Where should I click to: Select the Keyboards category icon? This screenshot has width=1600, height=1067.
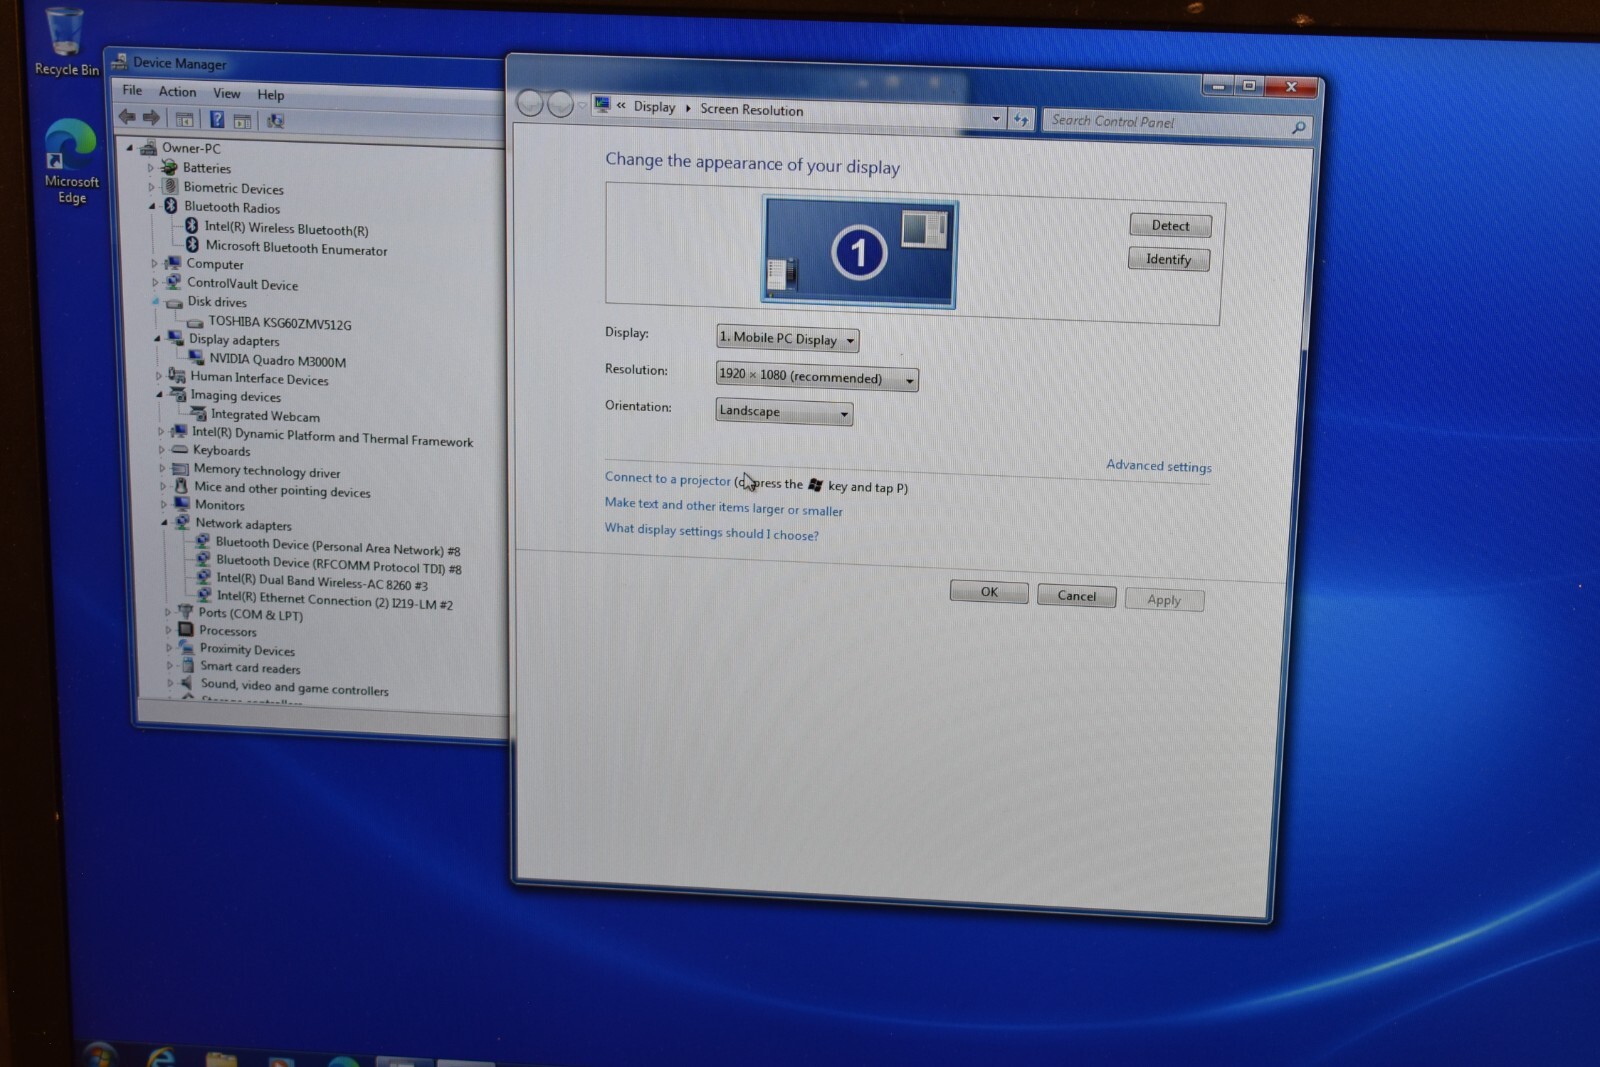click(x=180, y=450)
